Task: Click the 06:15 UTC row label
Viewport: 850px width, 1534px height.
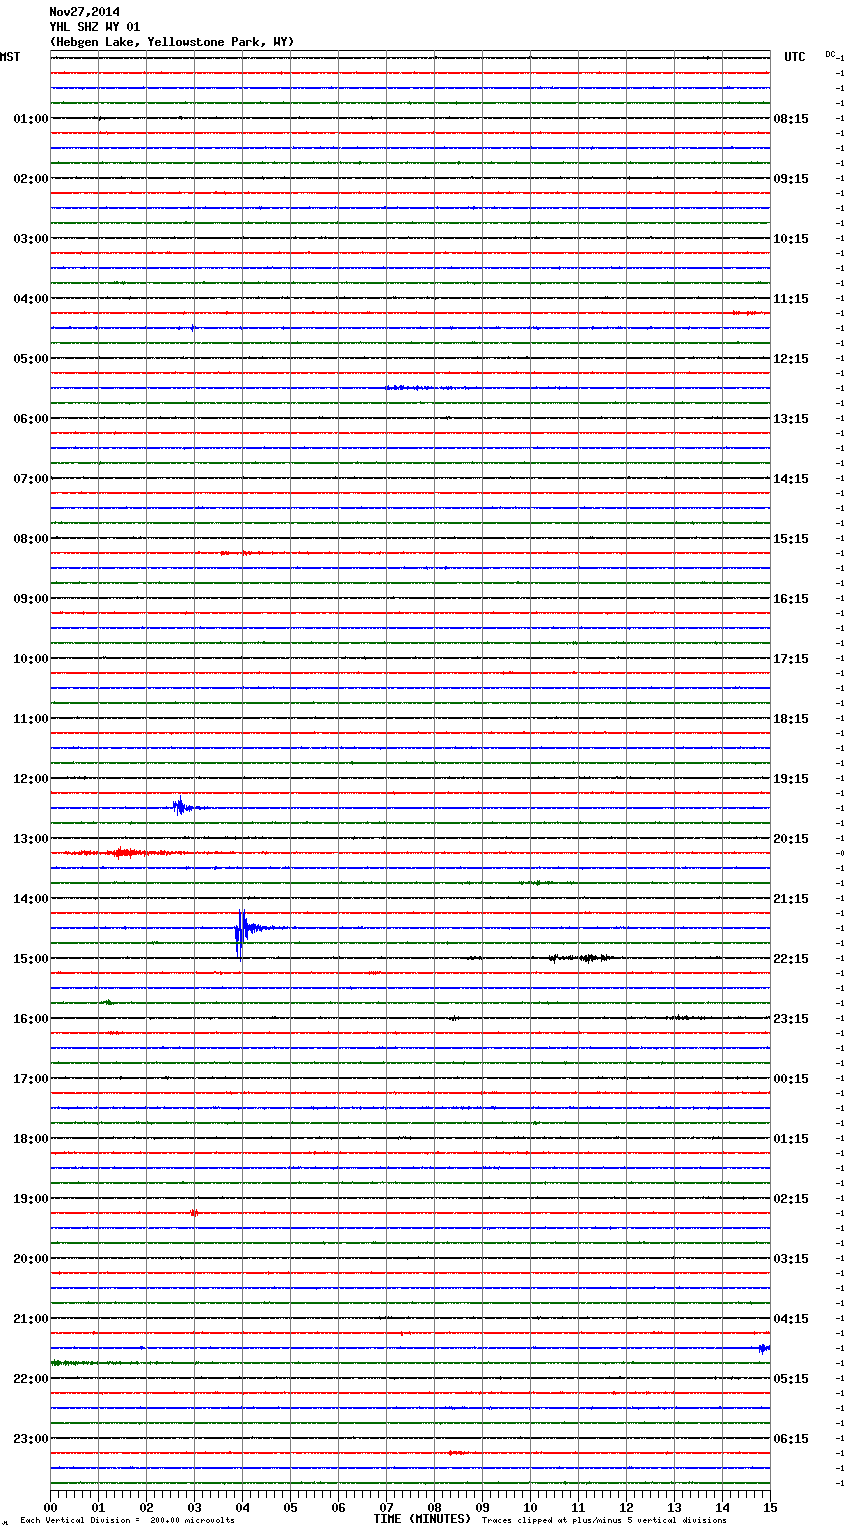Action: point(791,1439)
